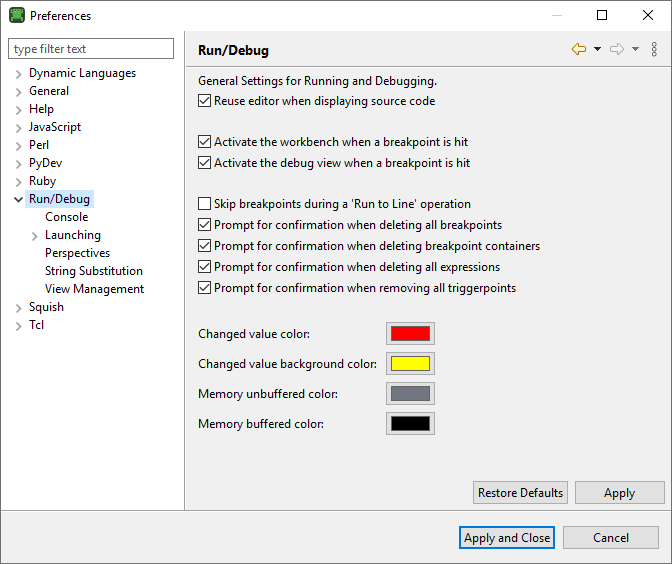Pick the Memory buffered black color swatch
Screen dimensions: 672x564
(410, 423)
